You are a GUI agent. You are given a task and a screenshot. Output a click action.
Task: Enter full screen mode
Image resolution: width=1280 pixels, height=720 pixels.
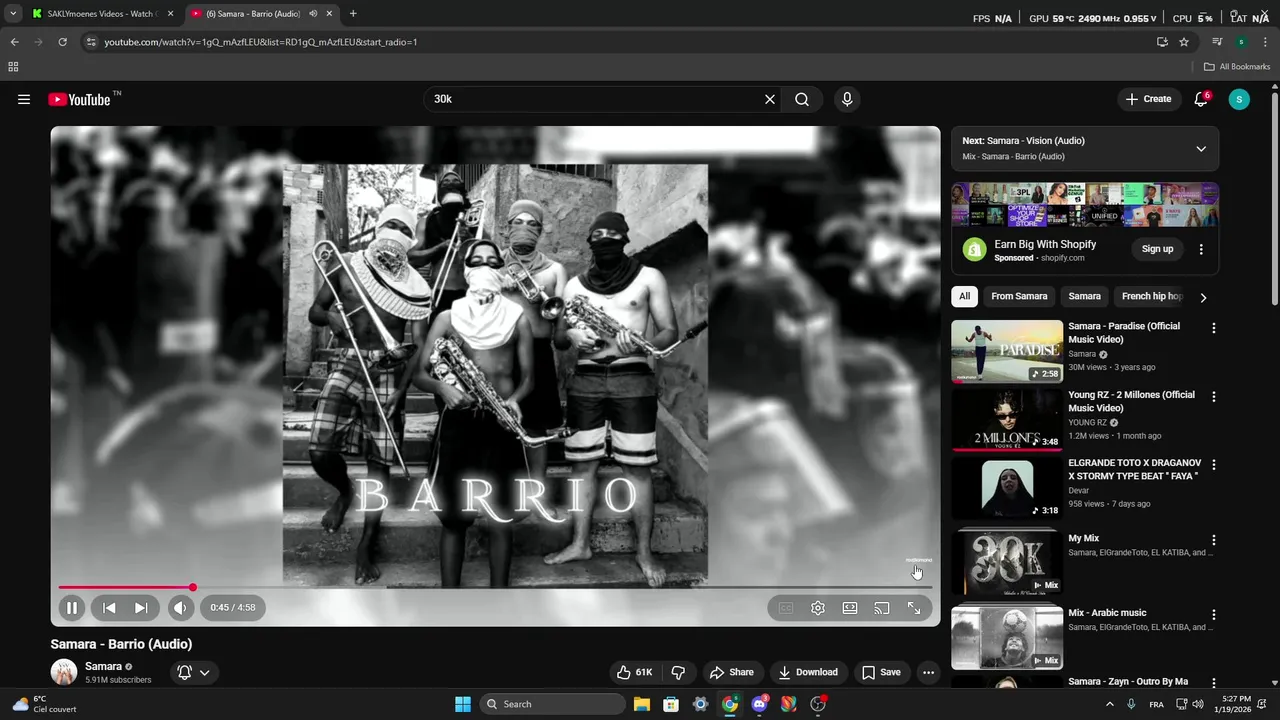click(x=914, y=608)
